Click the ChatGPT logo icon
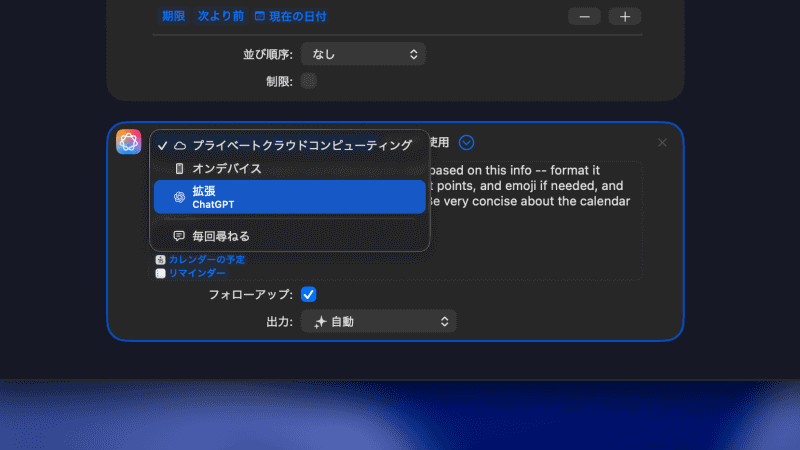 click(x=179, y=197)
